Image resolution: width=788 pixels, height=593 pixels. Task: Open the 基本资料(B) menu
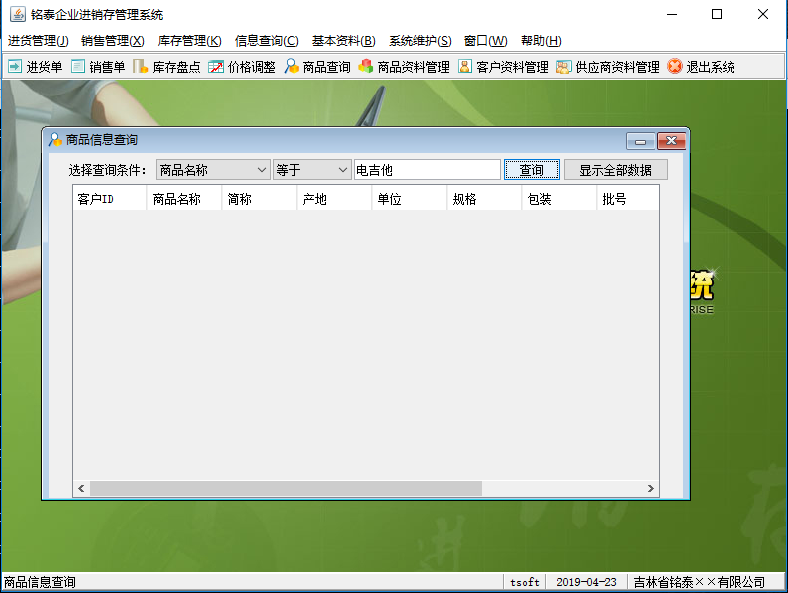click(x=344, y=41)
